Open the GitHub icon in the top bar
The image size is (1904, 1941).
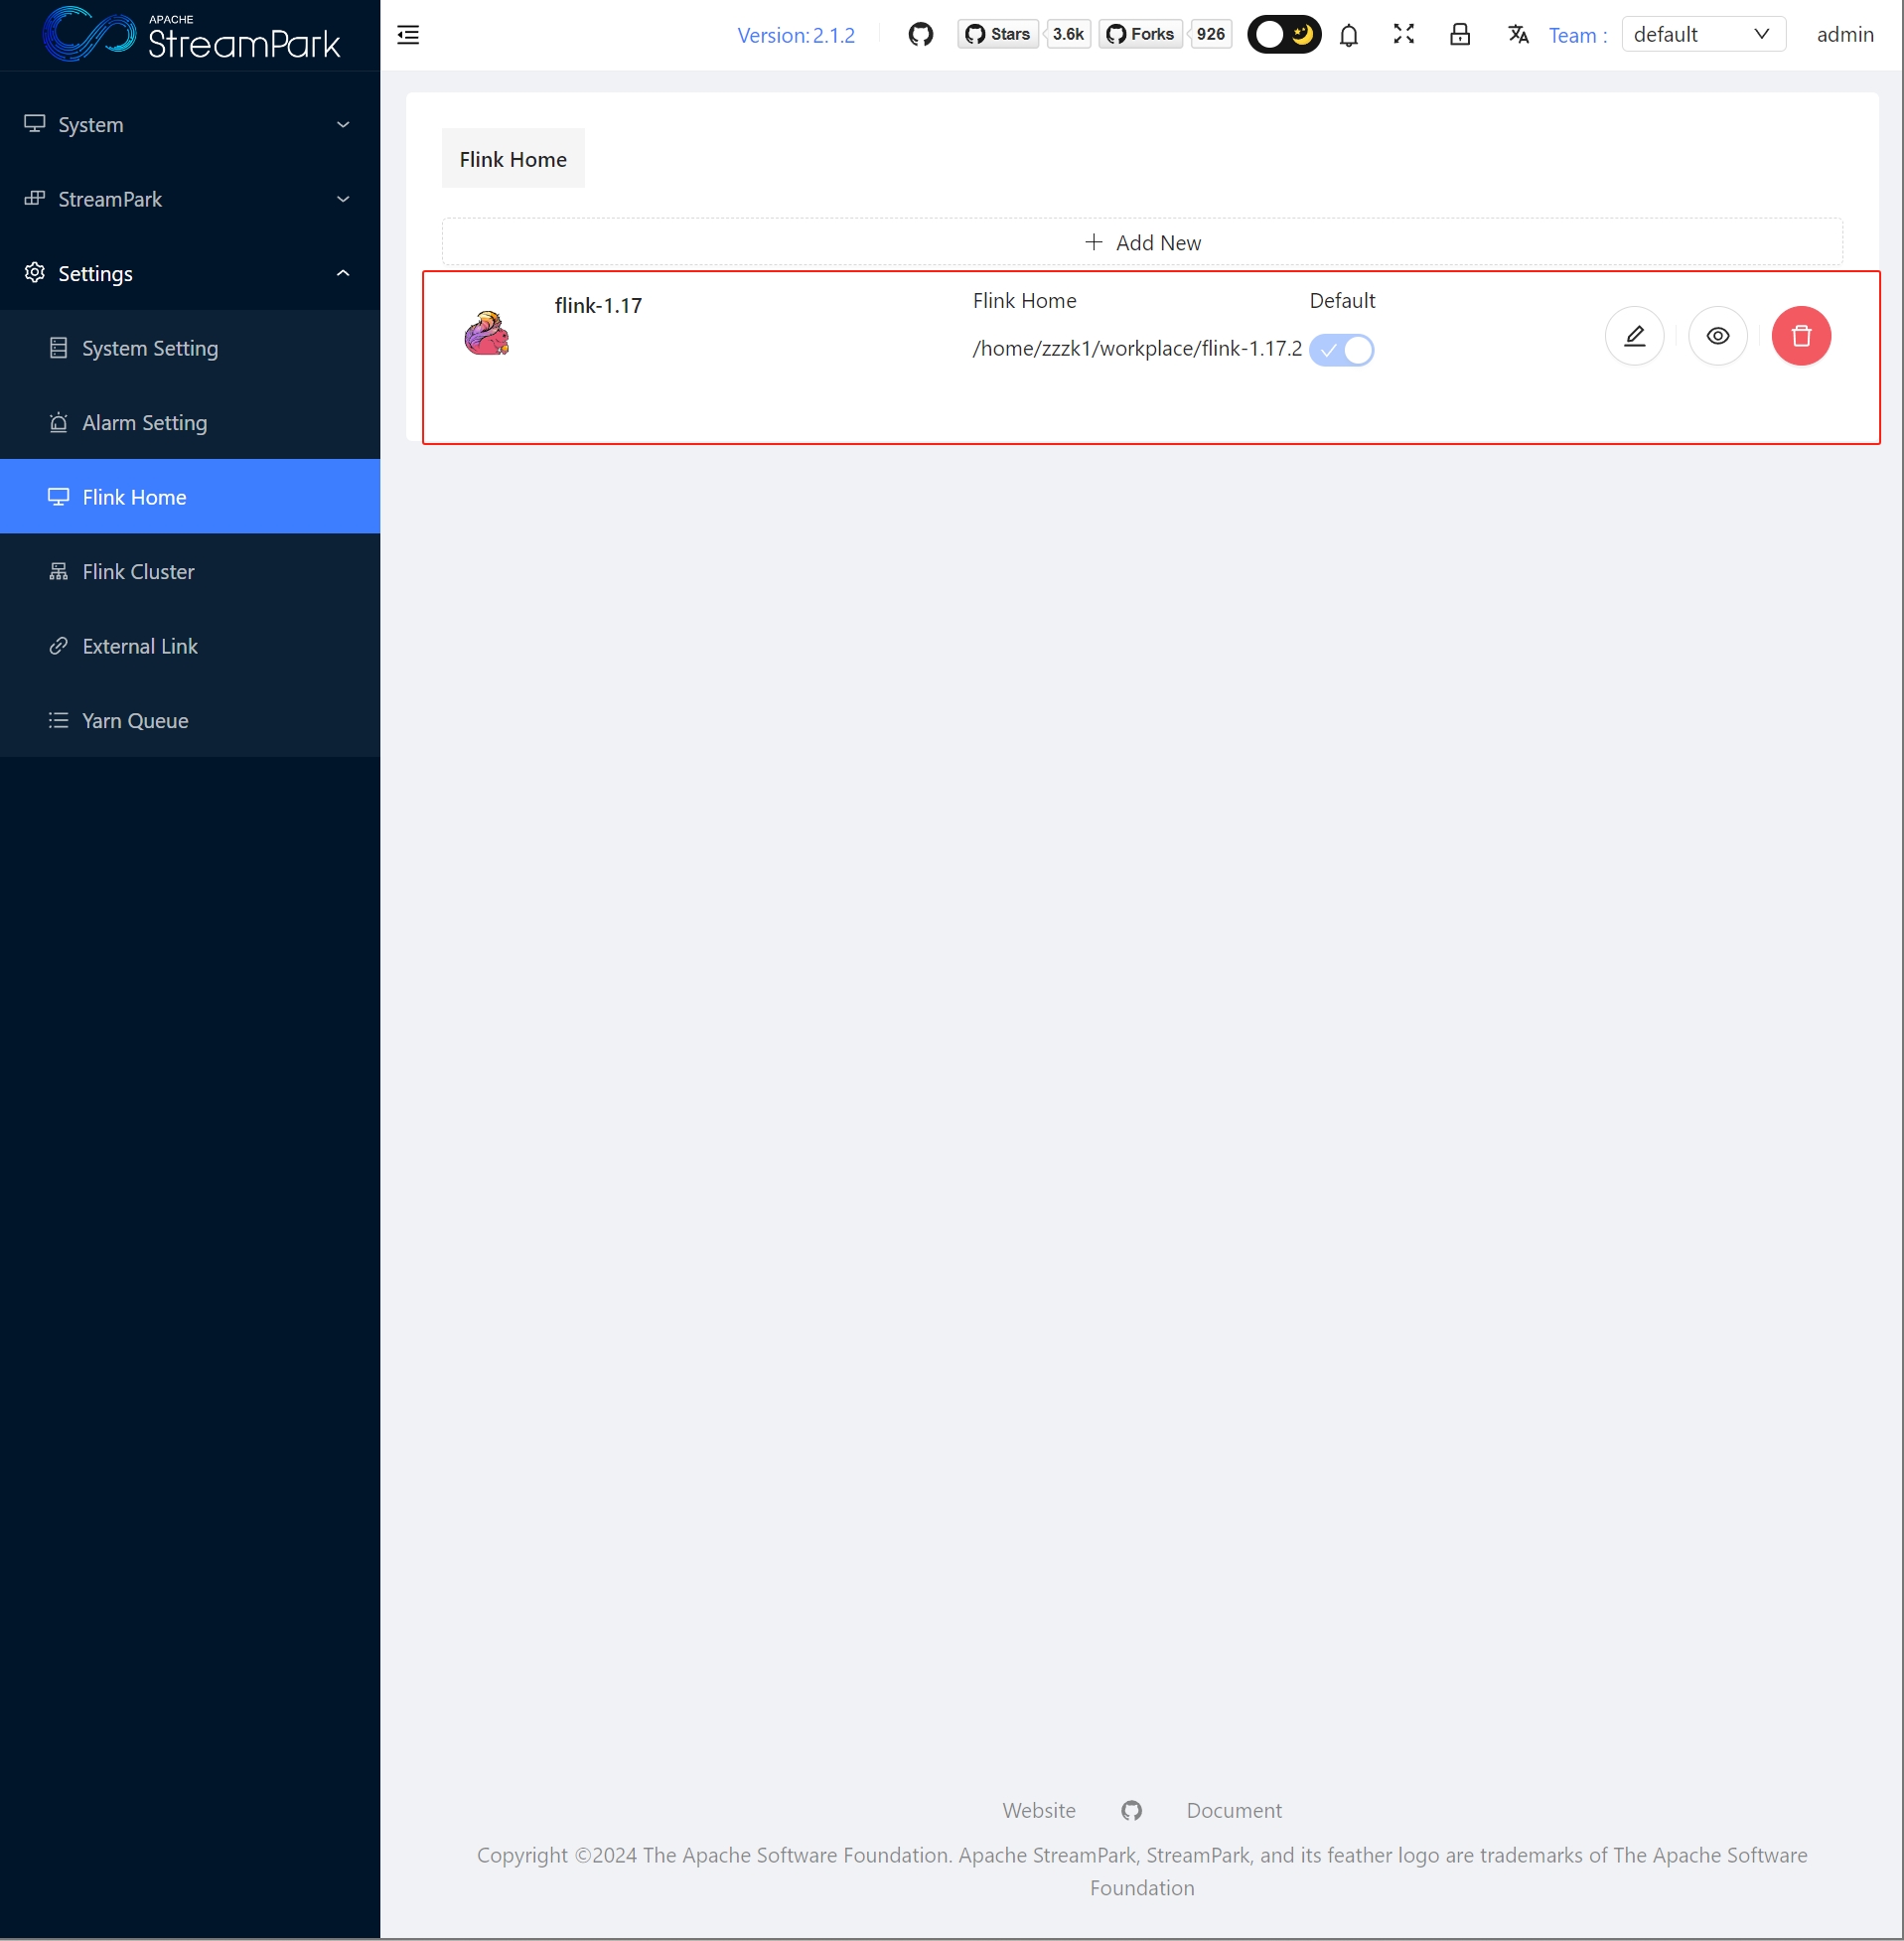(x=920, y=35)
